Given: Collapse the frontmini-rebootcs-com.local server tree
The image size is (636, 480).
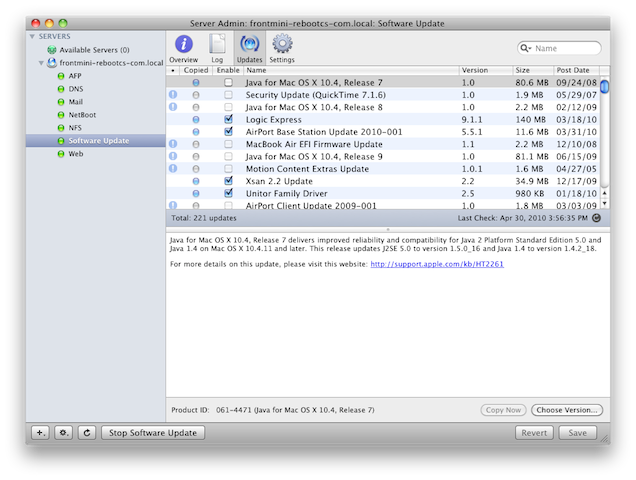Looking at the screenshot, I should pyautogui.click(x=41, y=63).
